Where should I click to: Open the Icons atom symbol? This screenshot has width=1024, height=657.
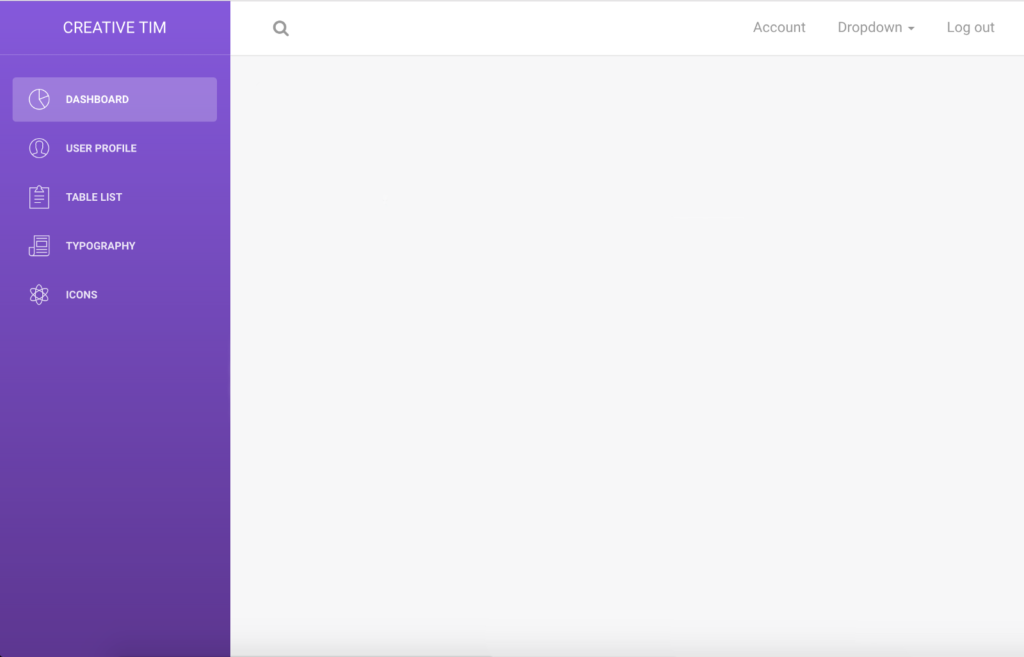pos(39,295)
